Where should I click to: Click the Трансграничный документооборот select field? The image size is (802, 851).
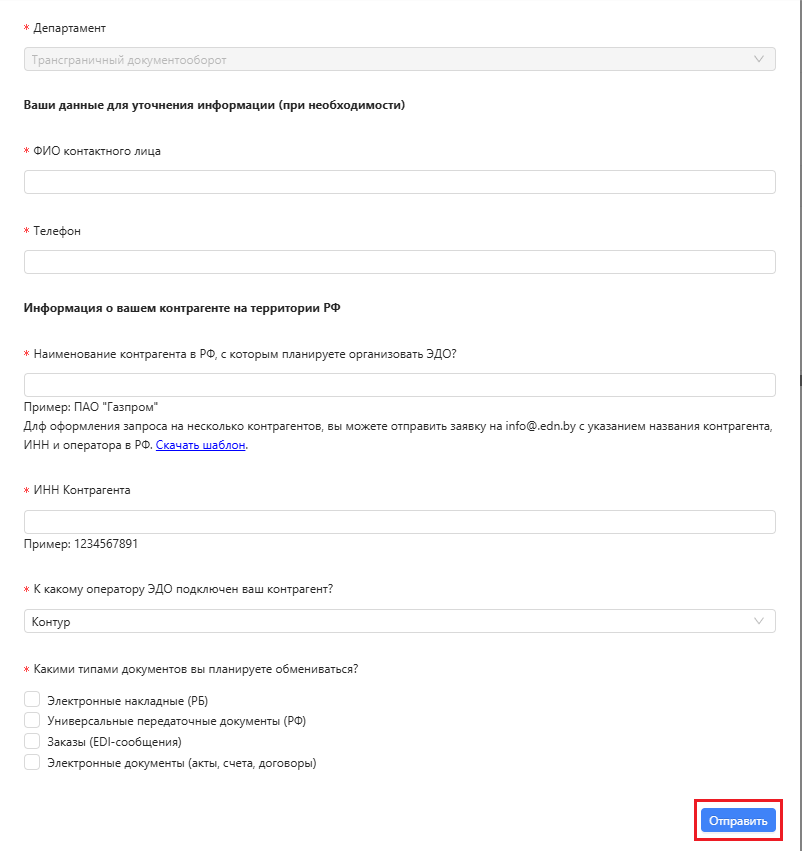[x=399, y=59]
